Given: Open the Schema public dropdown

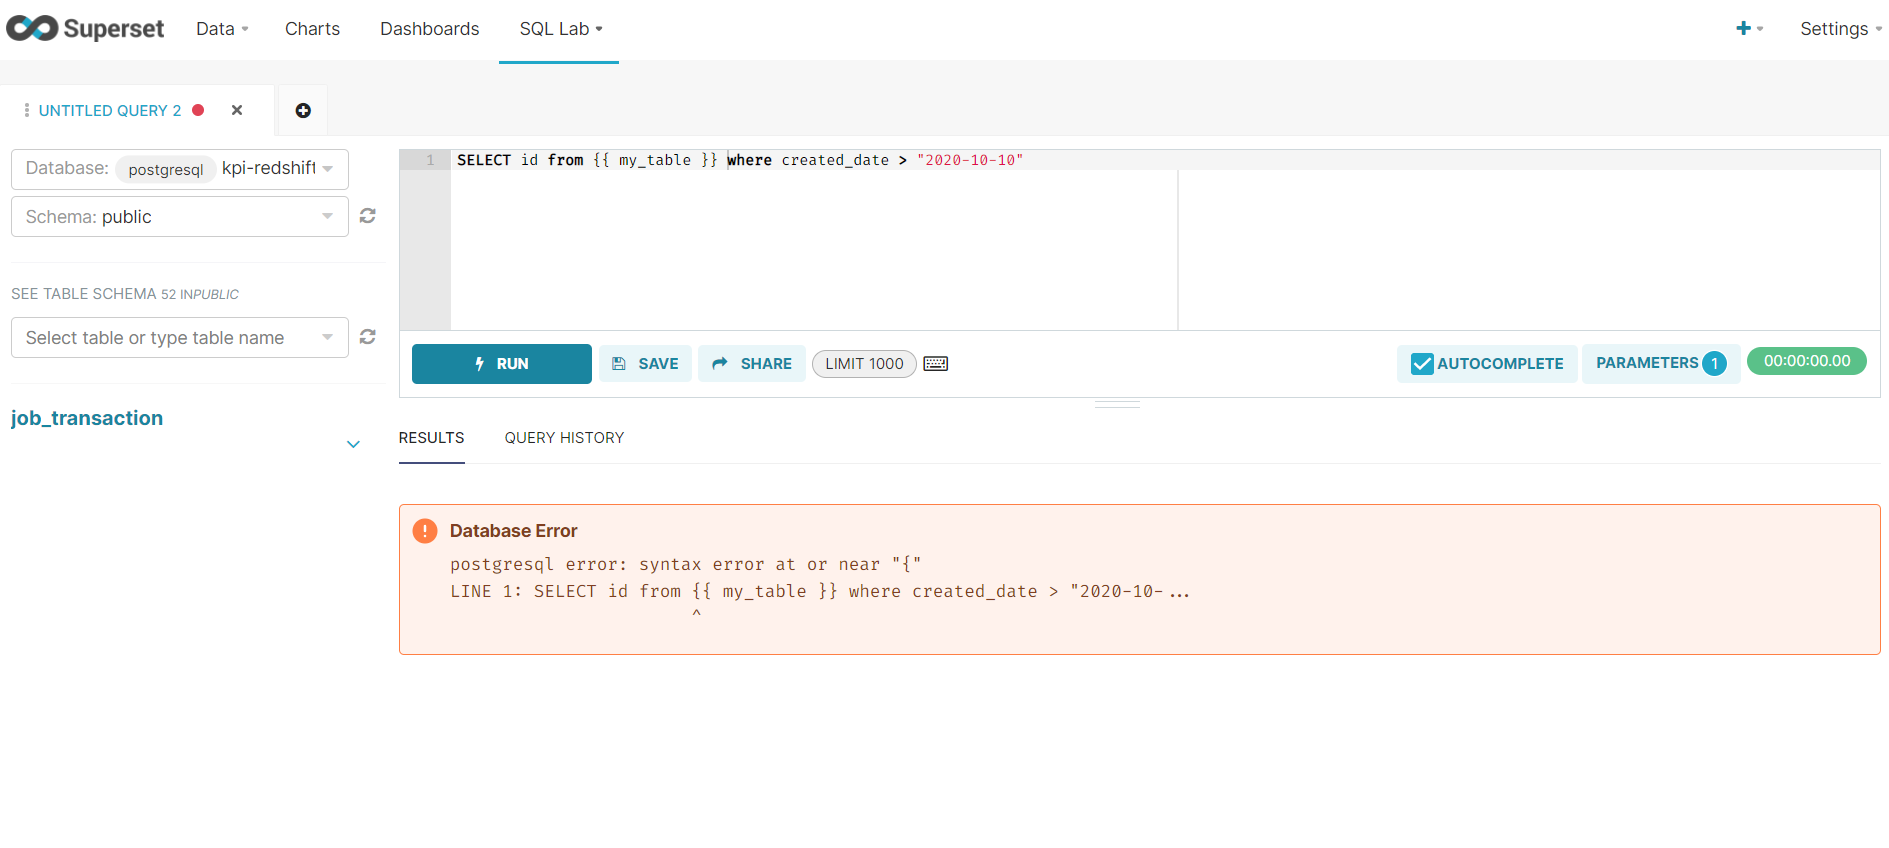Looking at the screenshot, I should coord(180,216).
